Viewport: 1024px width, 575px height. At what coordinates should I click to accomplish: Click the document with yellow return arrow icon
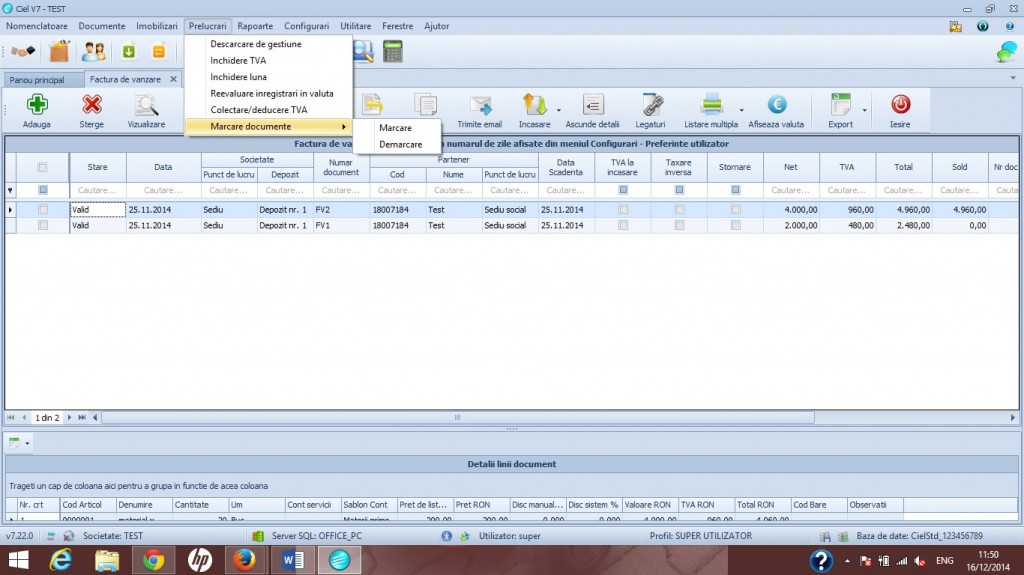pyautogui.click(x=372, y=105)
